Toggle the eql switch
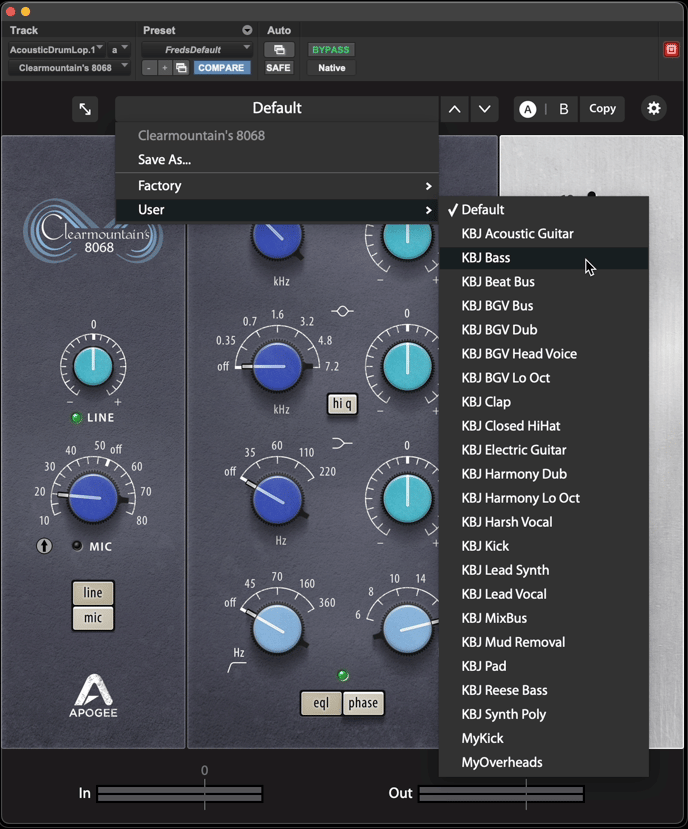The image size is (688, 829). click(321, 703)
